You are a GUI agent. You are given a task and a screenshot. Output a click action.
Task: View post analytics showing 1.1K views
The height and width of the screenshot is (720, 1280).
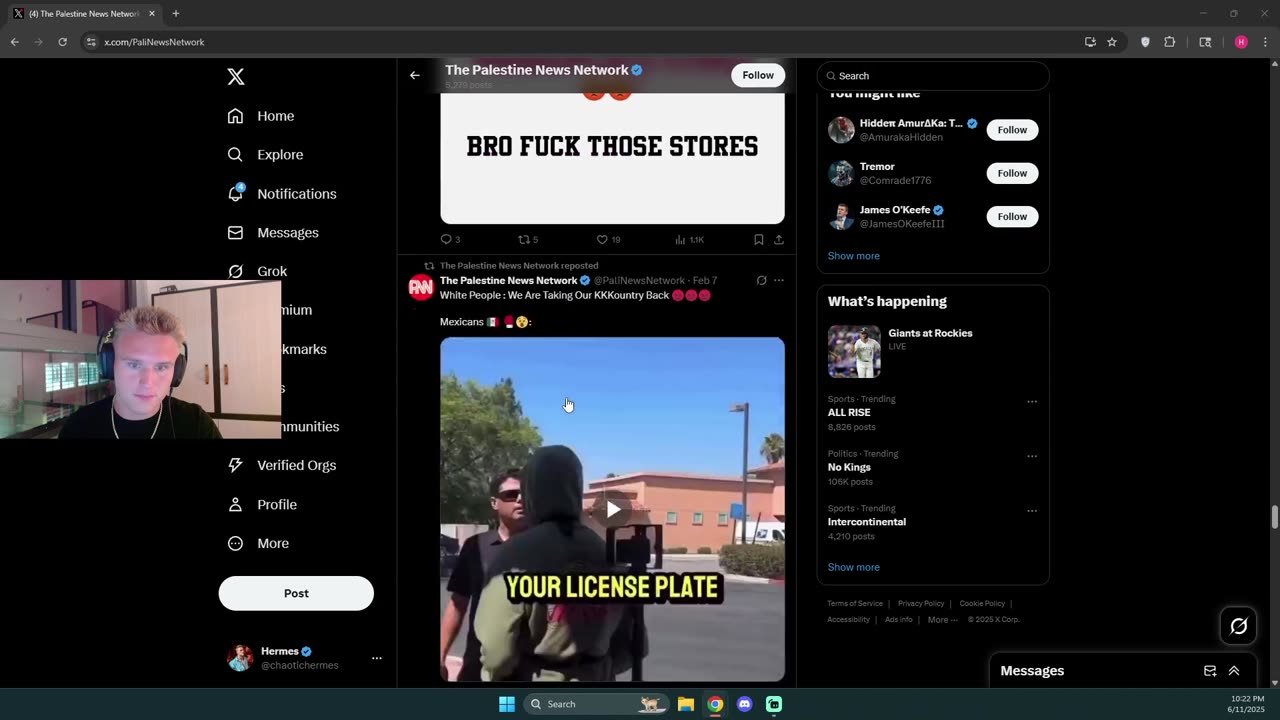click(x=689, y=240)
